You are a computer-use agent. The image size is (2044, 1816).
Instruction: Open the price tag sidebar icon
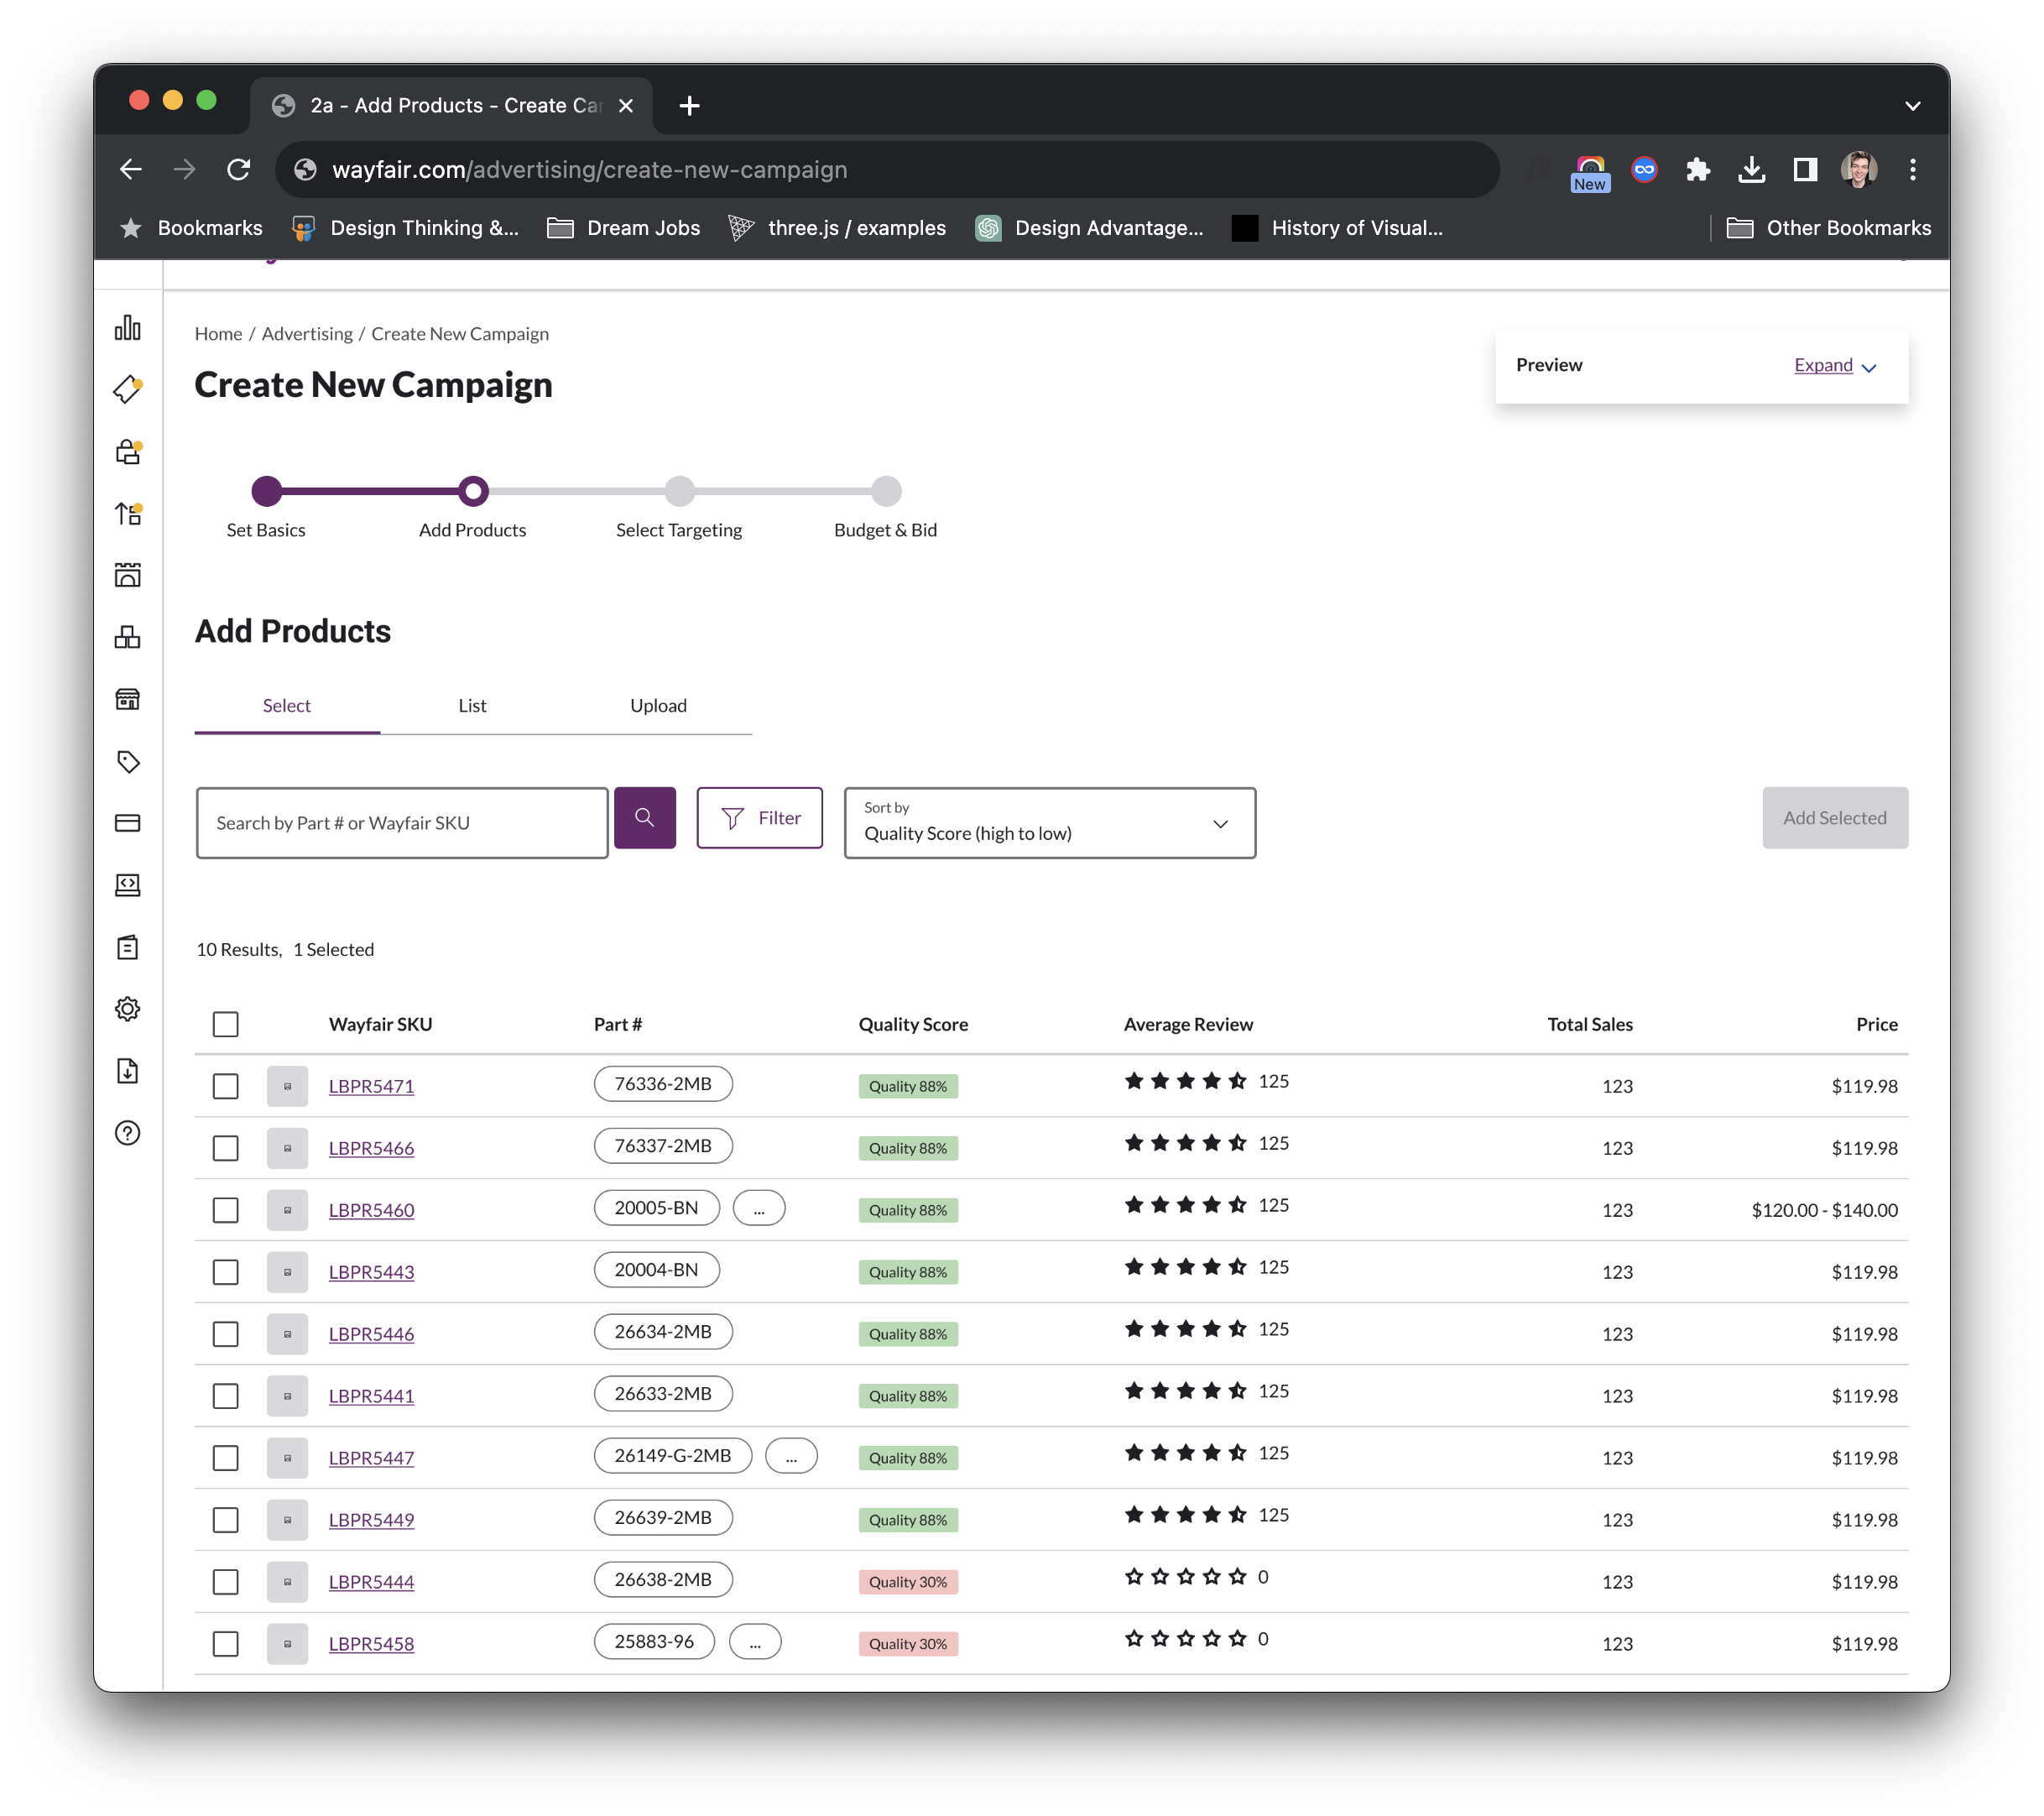pos(128,761)
